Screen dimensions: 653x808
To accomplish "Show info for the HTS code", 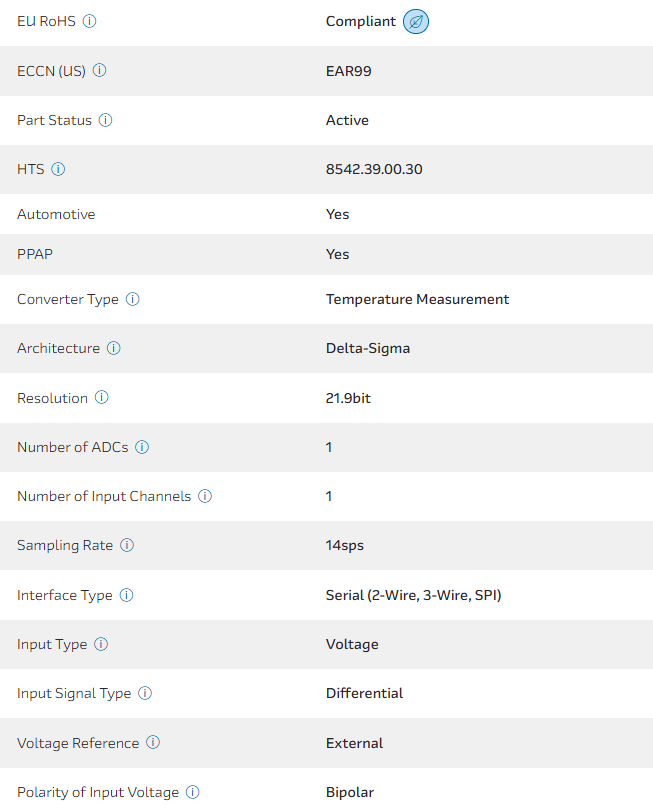I will [58, 169].
